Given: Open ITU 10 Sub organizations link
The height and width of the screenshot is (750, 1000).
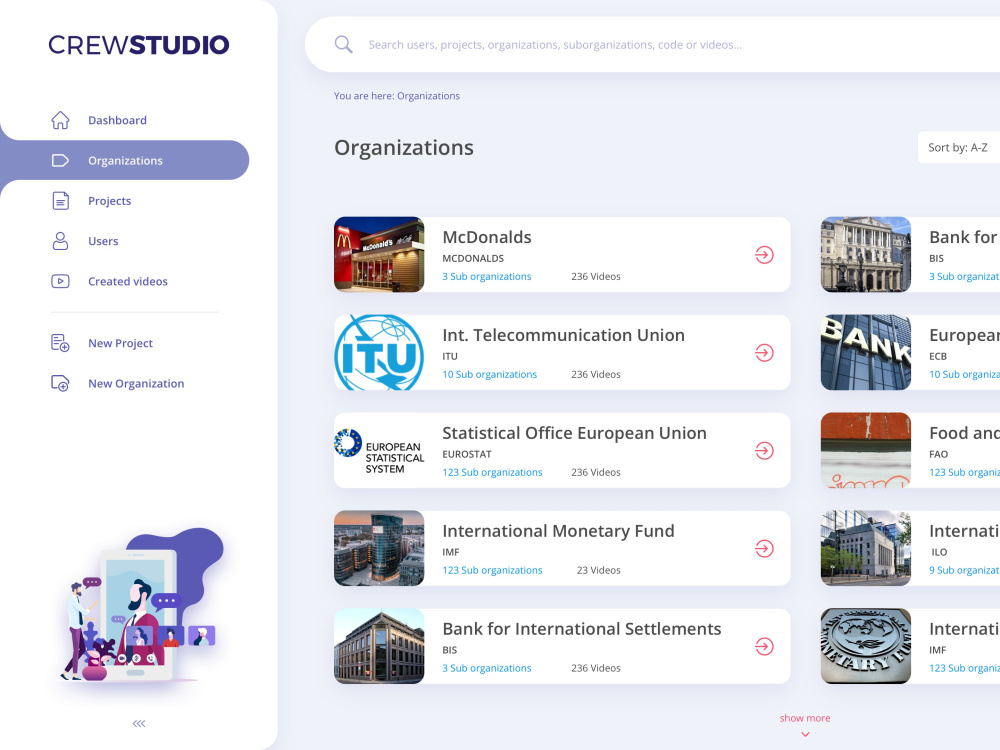Looking at the screenshot, I should [x=490, y=374].
